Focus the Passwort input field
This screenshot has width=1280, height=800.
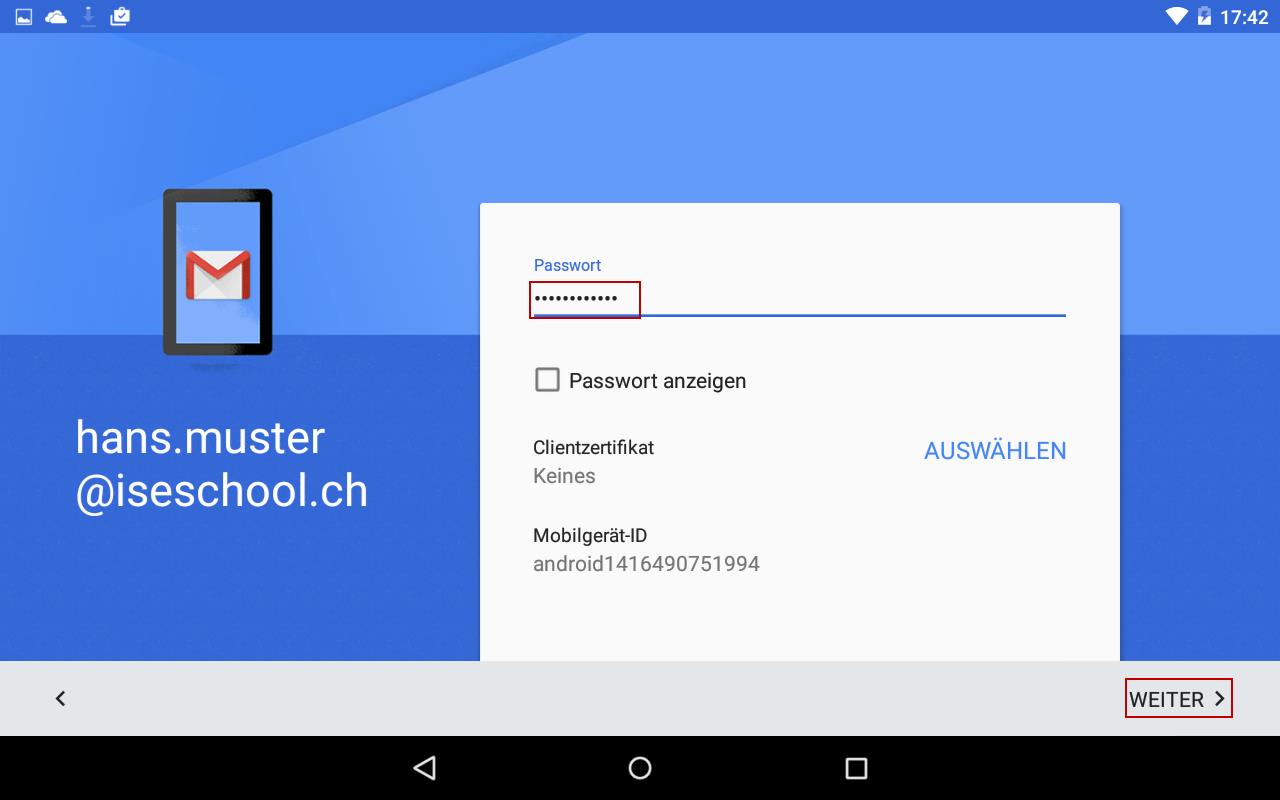pos(799,298)
